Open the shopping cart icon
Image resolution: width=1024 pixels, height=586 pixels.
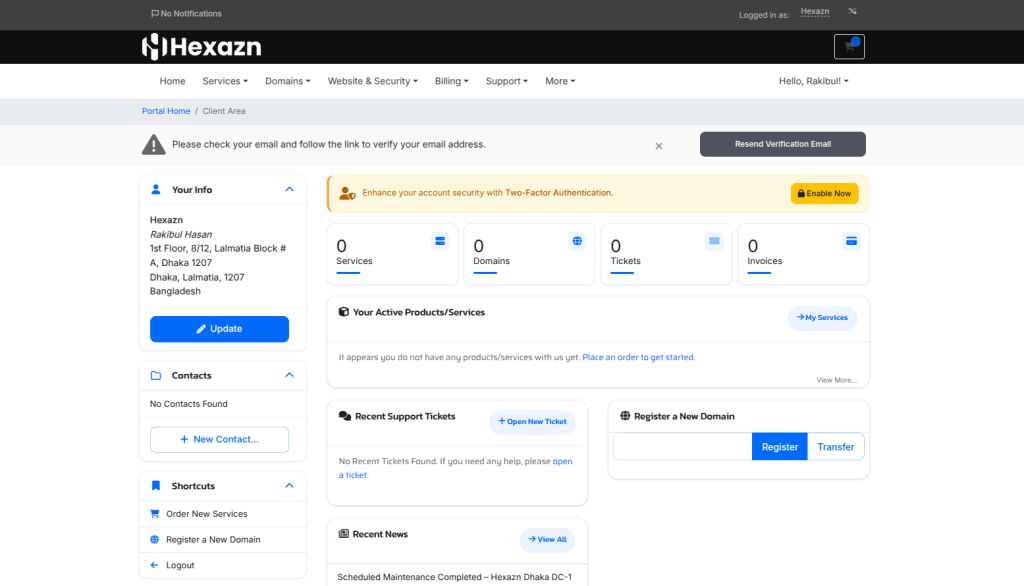click(849, 46)
